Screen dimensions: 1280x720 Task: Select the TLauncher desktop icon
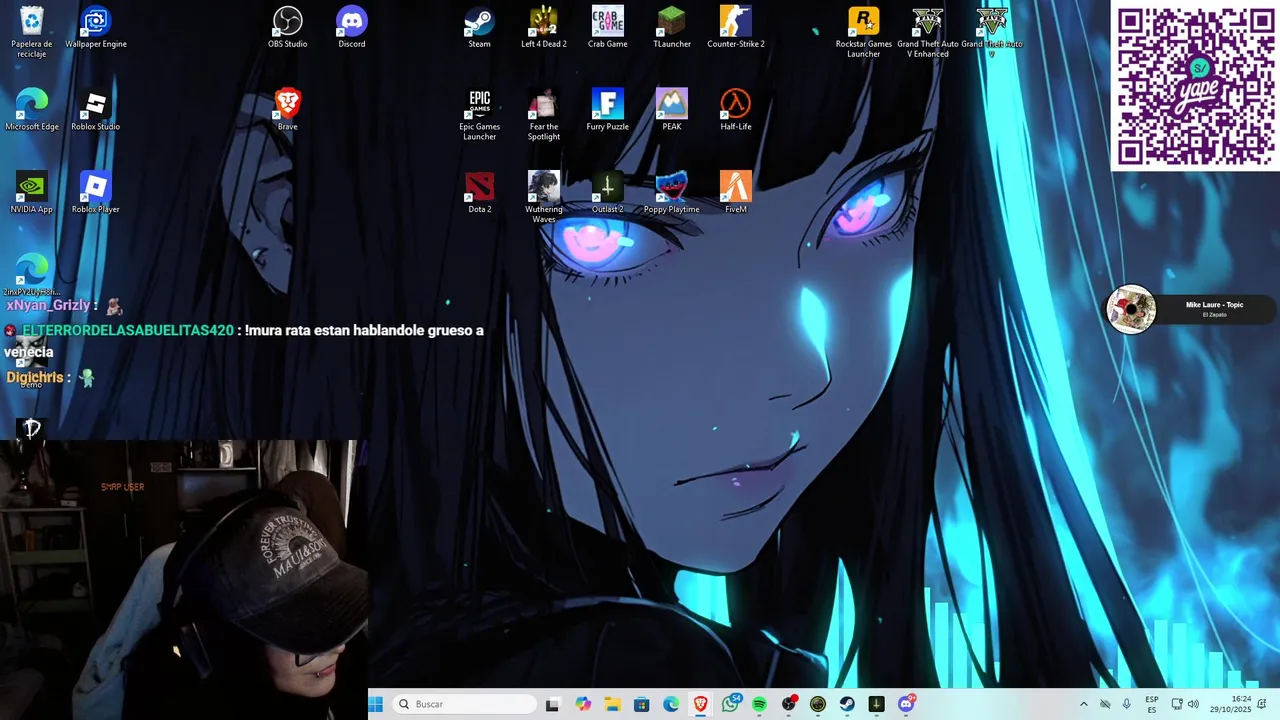pos(672,27)
